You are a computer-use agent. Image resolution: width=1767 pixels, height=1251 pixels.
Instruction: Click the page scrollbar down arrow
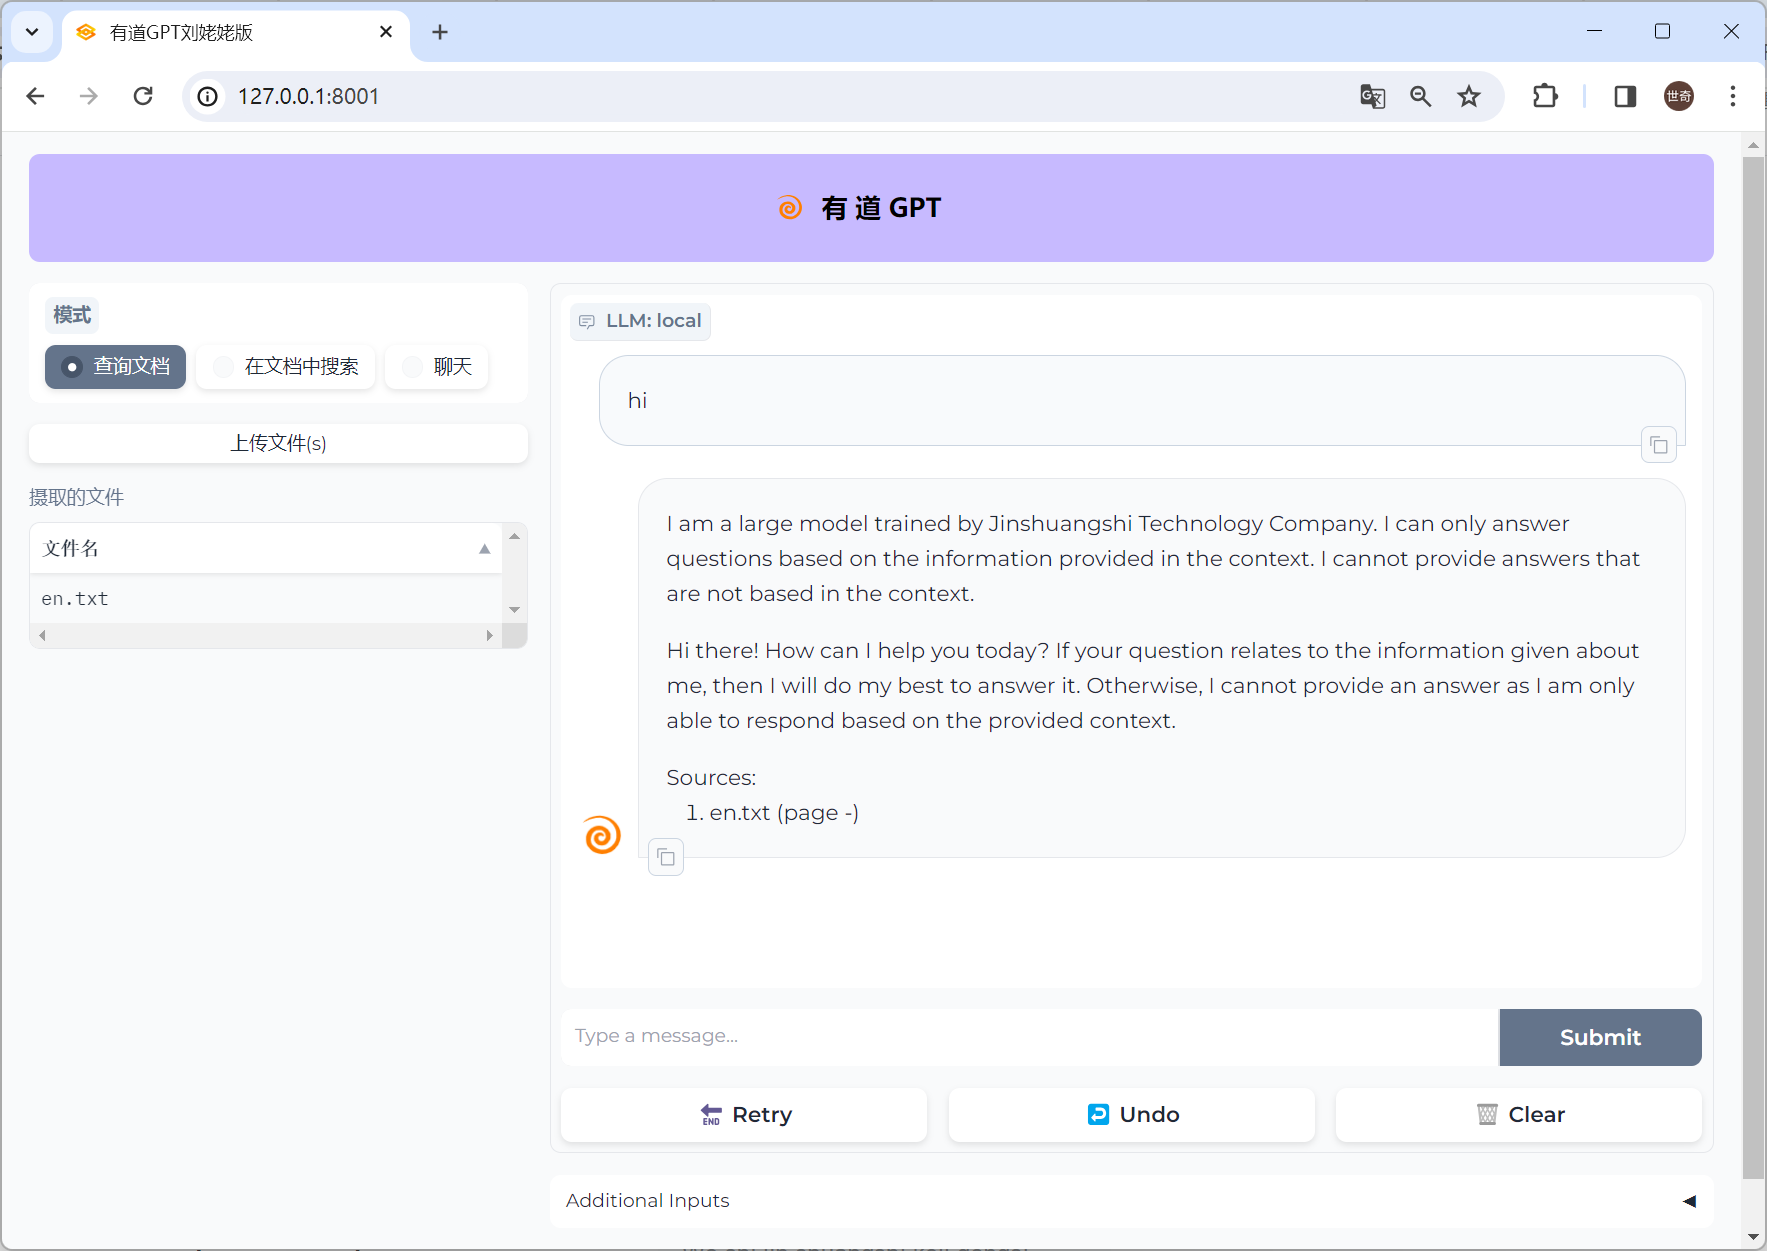(1754, 1238)
